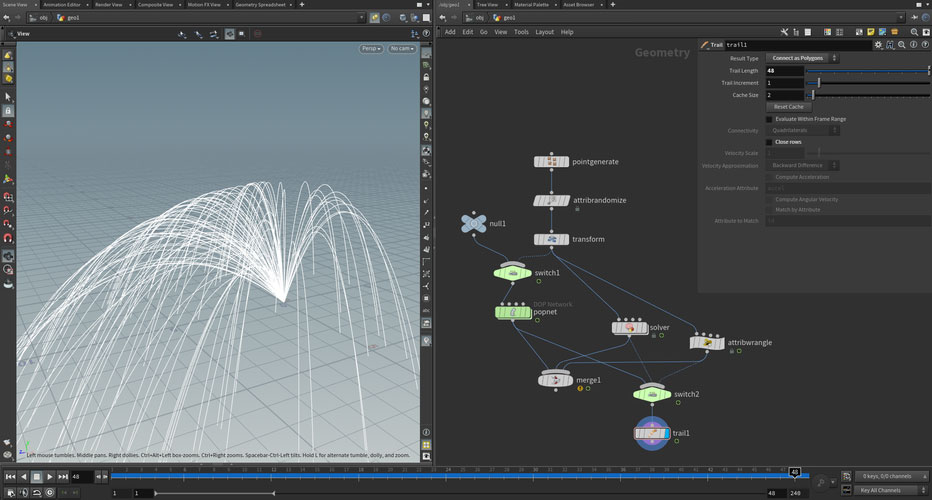Select the switch2 node
Viewport: 932px width, 500px height.
coord(652,394)
